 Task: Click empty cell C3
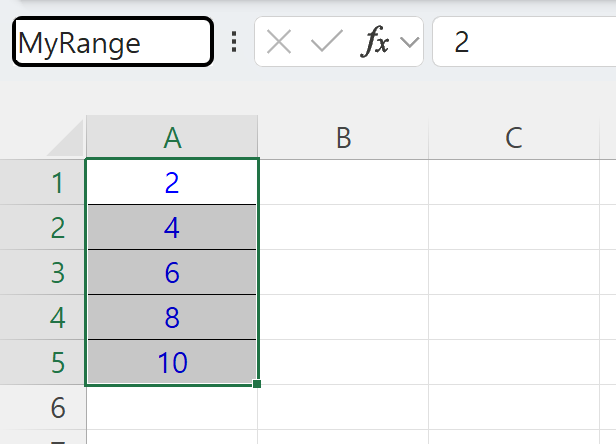514,272
